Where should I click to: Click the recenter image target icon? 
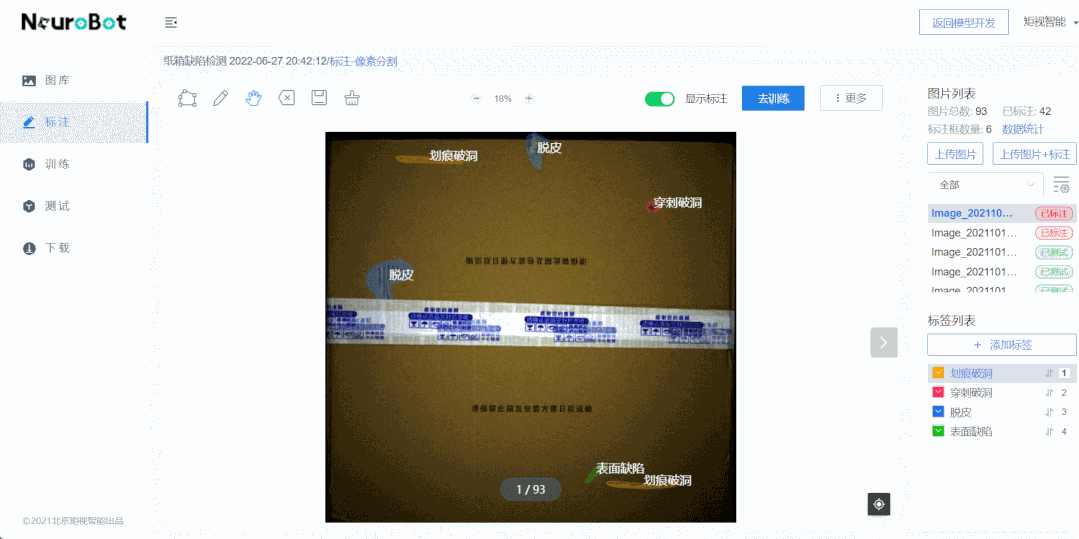click(878, 504)
